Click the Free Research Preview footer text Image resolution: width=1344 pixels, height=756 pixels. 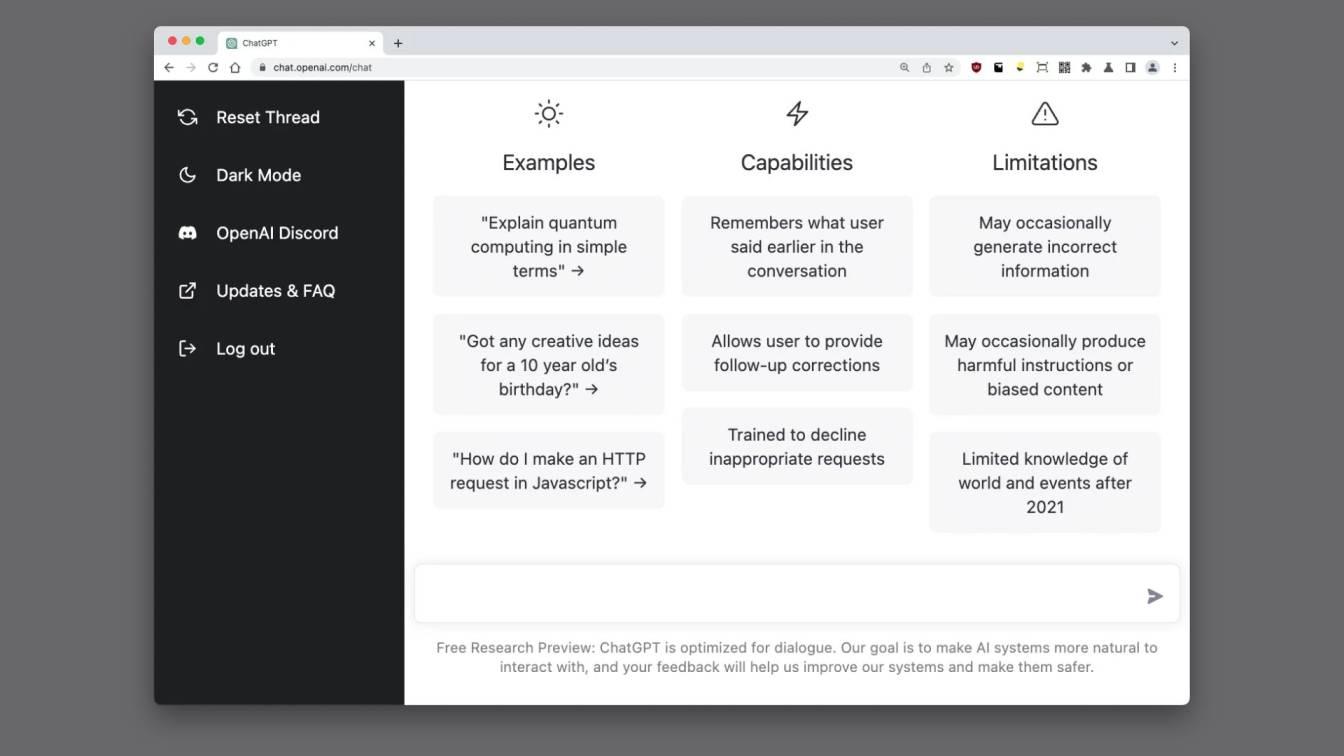click(797, 657)
